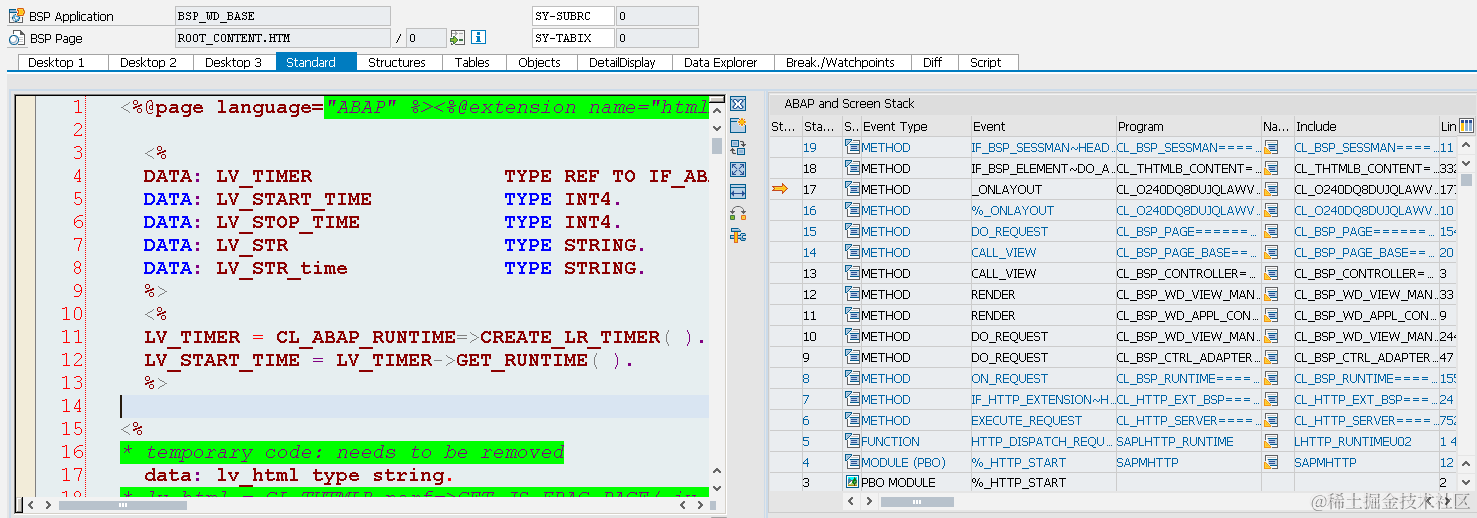The image size is (1477, 518).
Task: Open the stack table layout settings icon
Action: [1467, 126]
